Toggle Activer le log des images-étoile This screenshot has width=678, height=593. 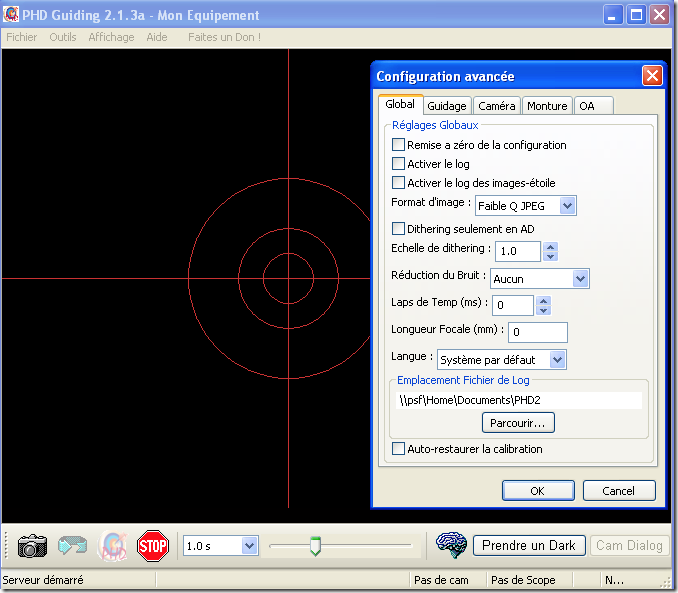[x=398, y=183]
